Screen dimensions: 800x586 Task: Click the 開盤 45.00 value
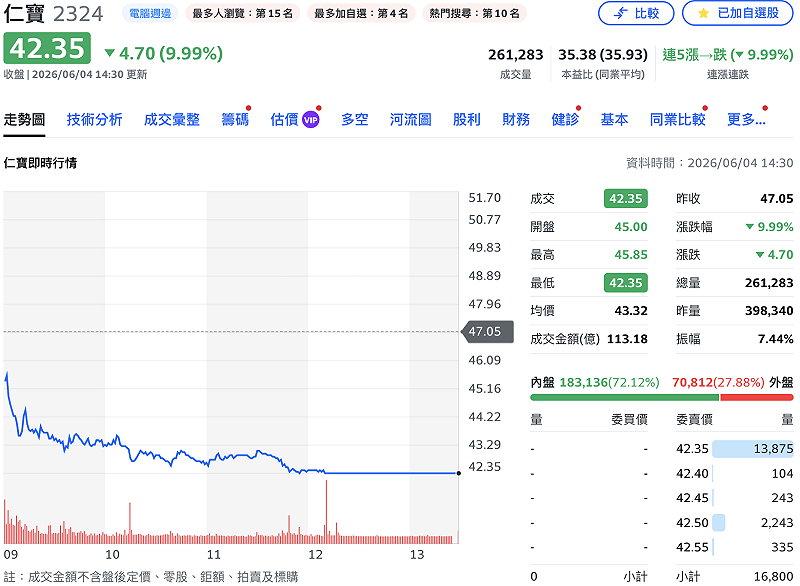point(631,227)
